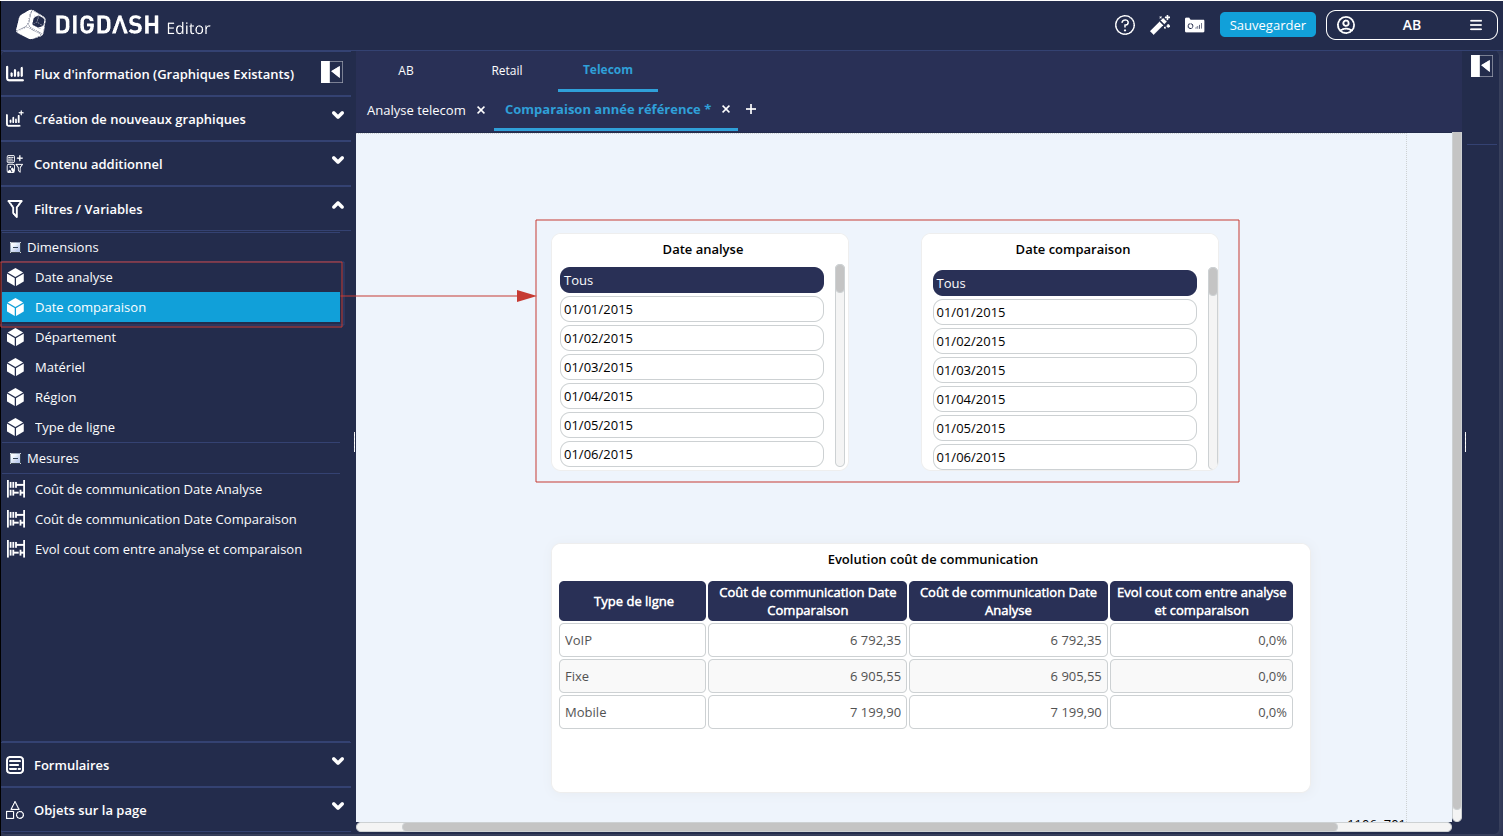1503x836 pixels.
Task: Select the Département dimension cube
Action: click(16, 338)
